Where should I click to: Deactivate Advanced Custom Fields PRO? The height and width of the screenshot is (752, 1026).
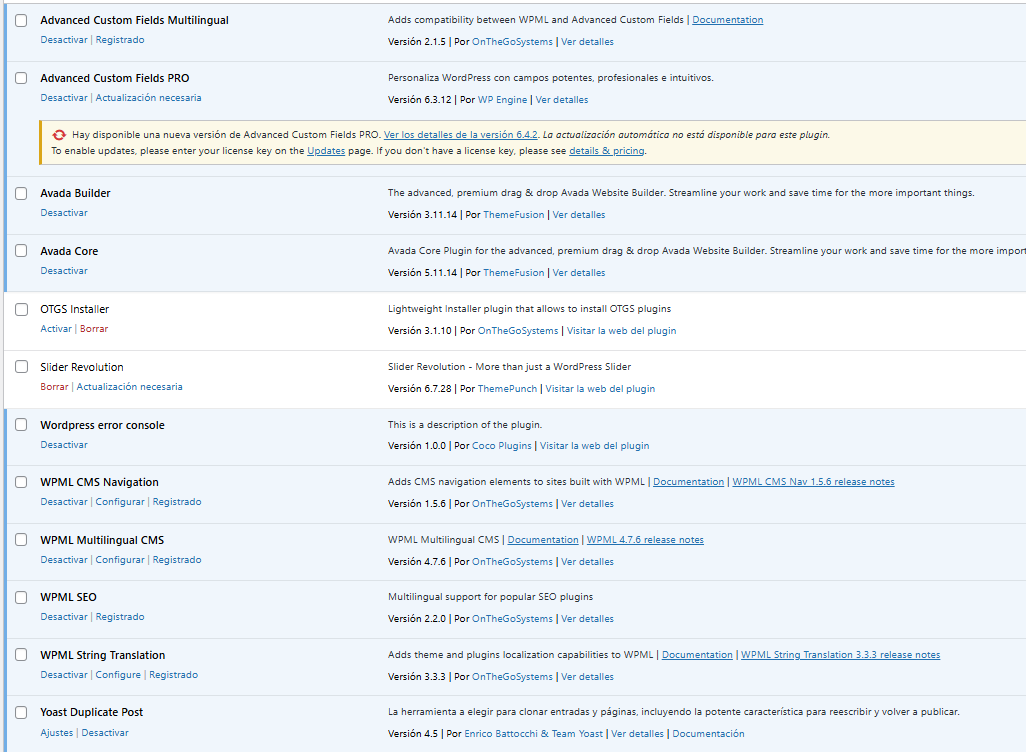click(64, 98)
